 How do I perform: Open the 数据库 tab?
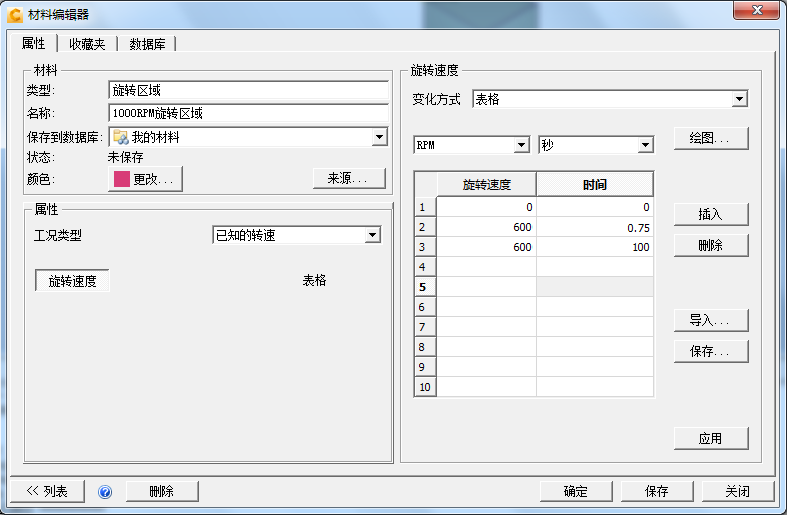pos(147,44)
